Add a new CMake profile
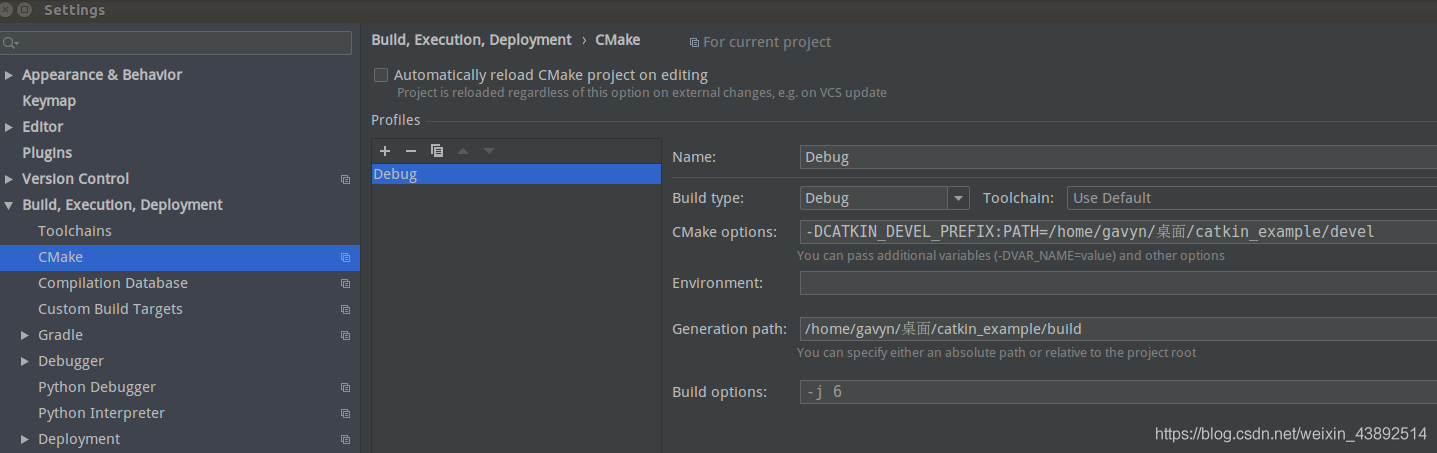The image size is (1437, 453). coord(385,151)
